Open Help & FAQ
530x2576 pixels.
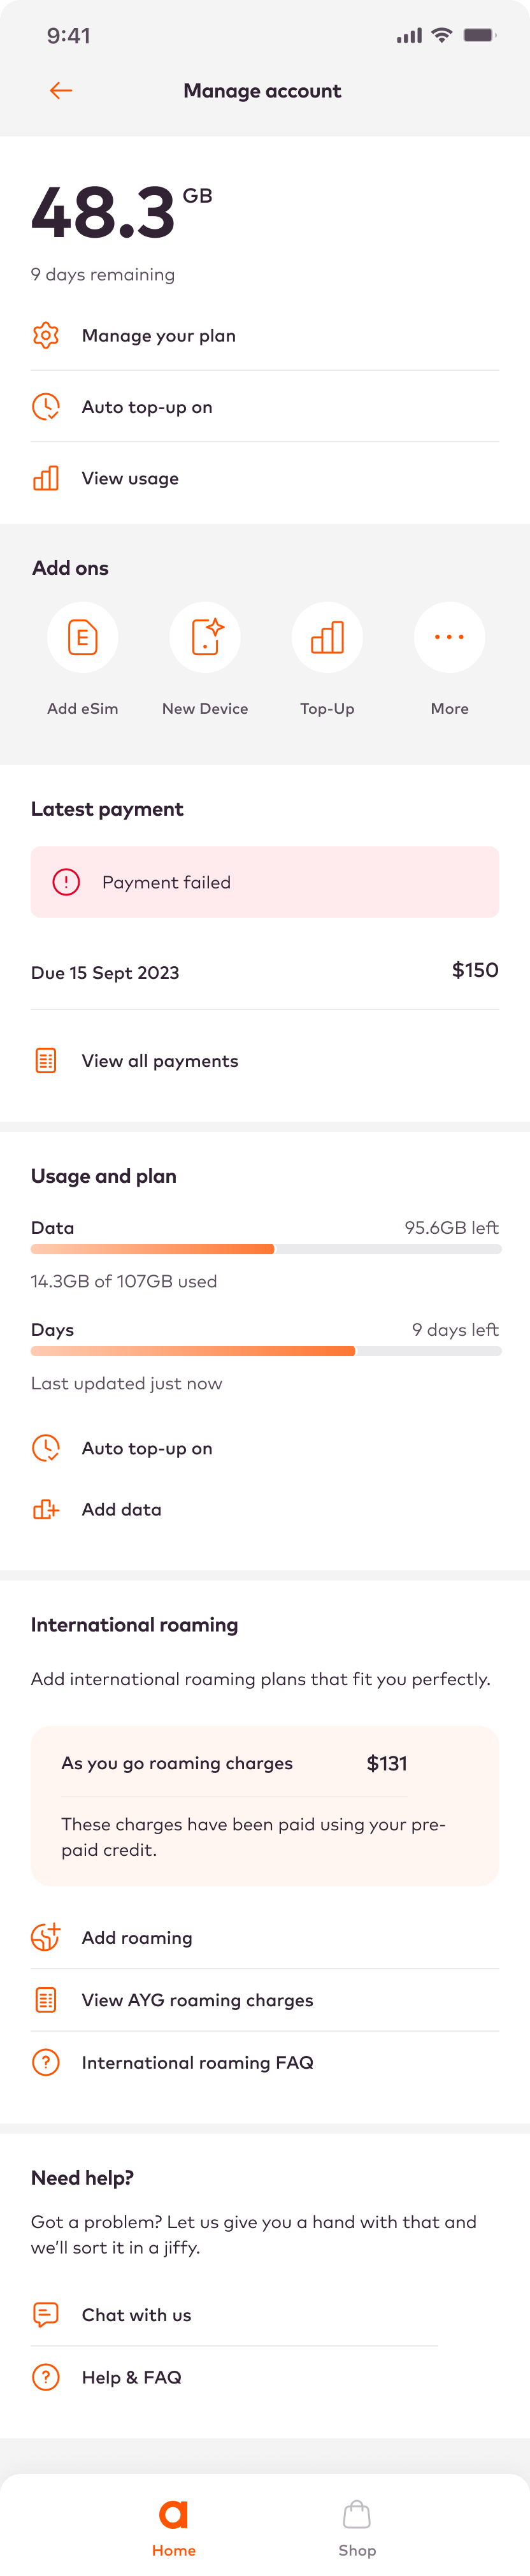coord(131,2377)
